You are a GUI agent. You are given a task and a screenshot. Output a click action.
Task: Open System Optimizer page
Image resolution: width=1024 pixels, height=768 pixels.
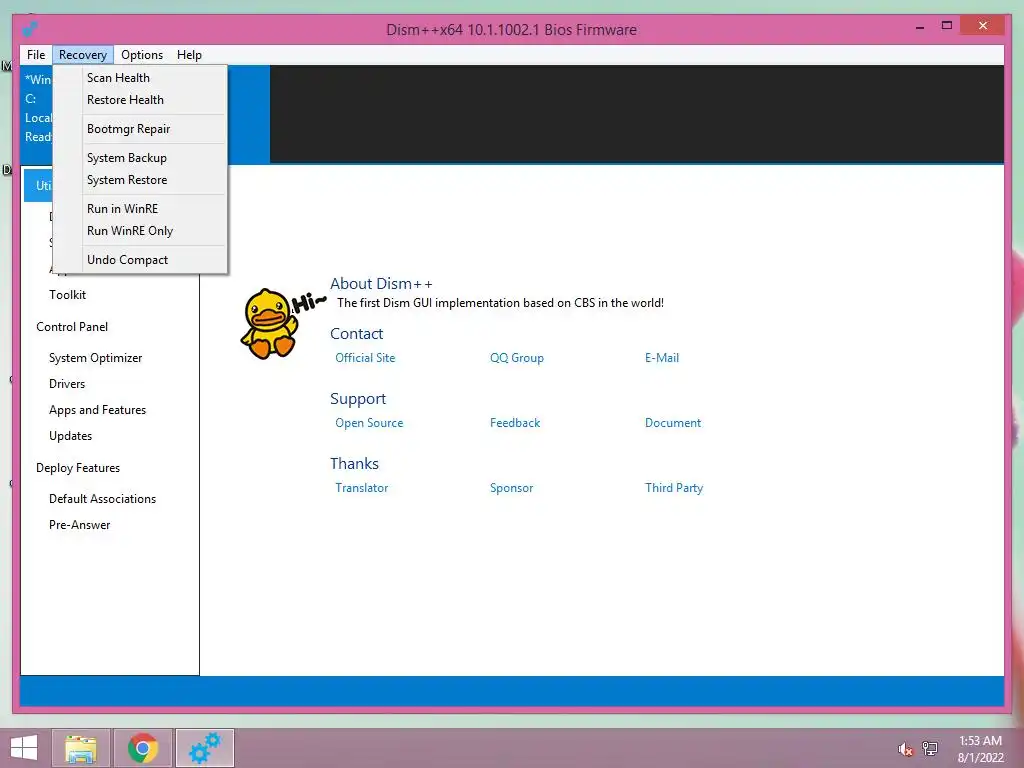pyautogui.click(x=95, y=358)
